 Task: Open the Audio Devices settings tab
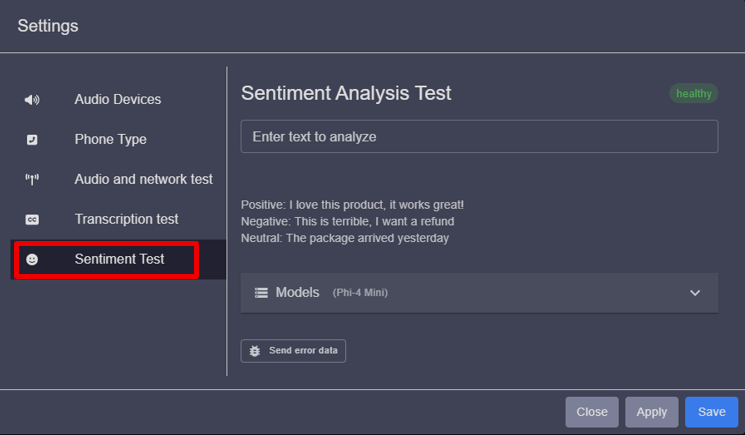[117, 100]
